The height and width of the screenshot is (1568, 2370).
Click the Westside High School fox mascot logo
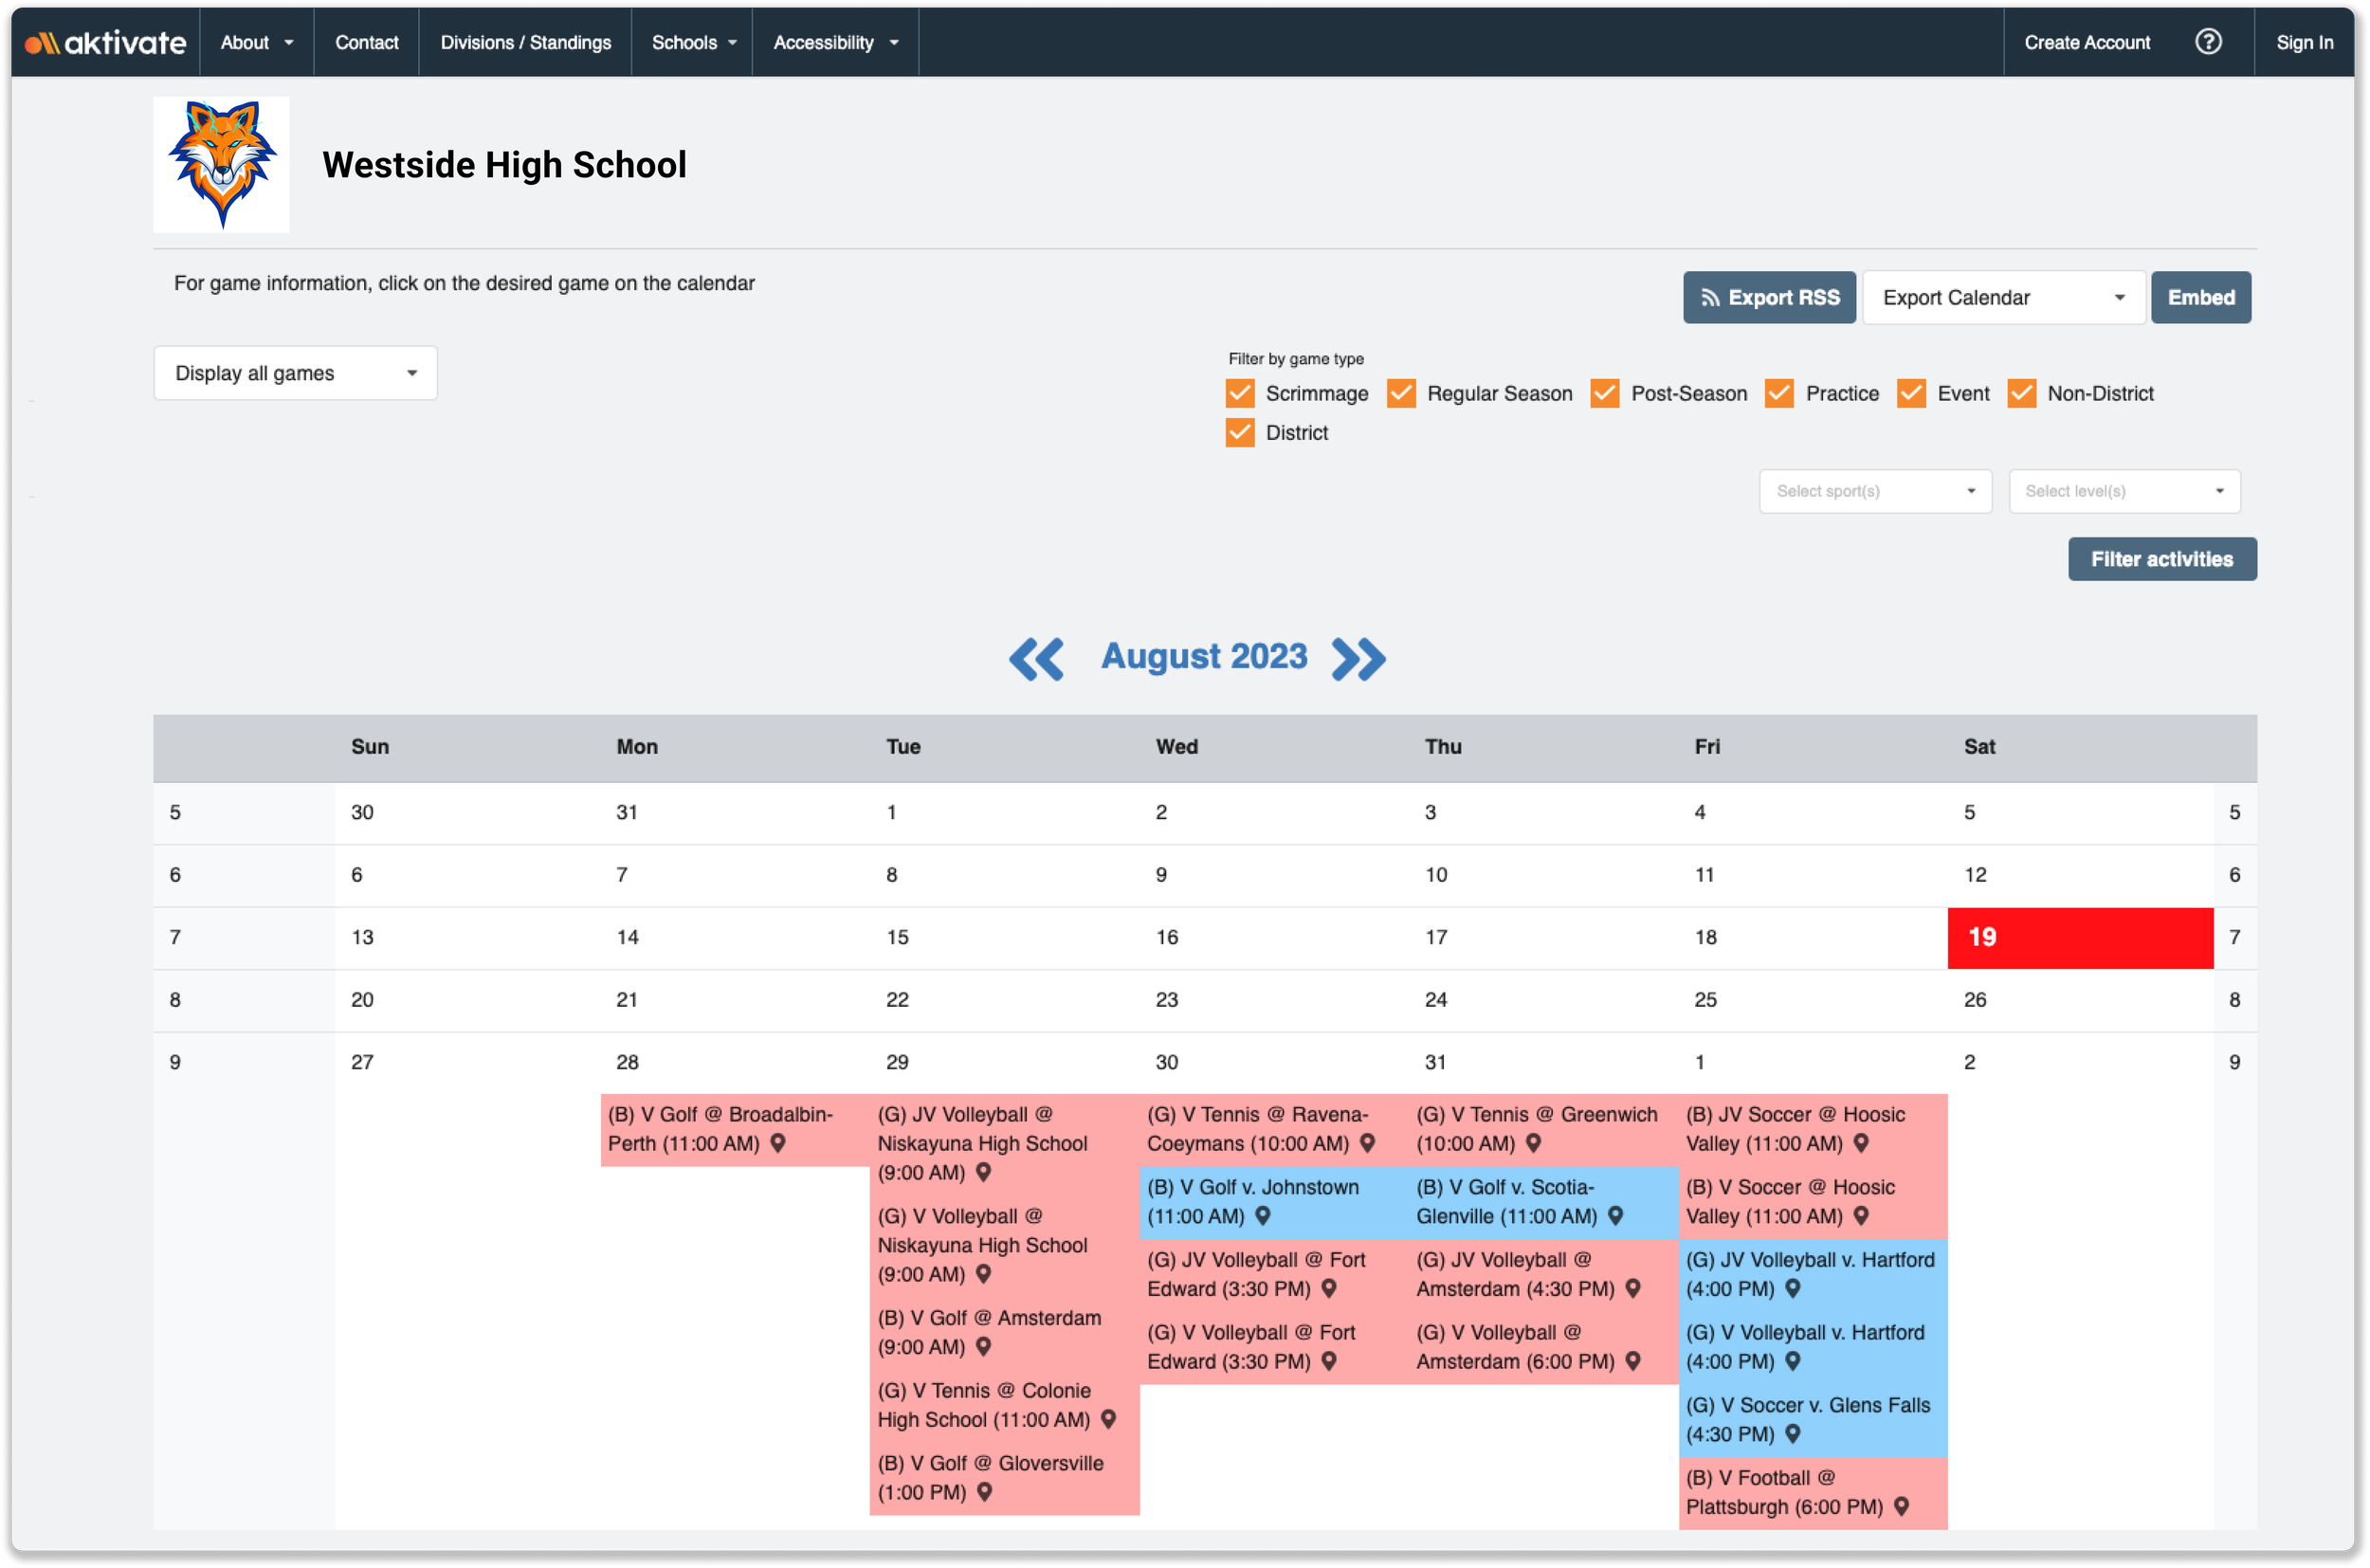pos(221,164)
